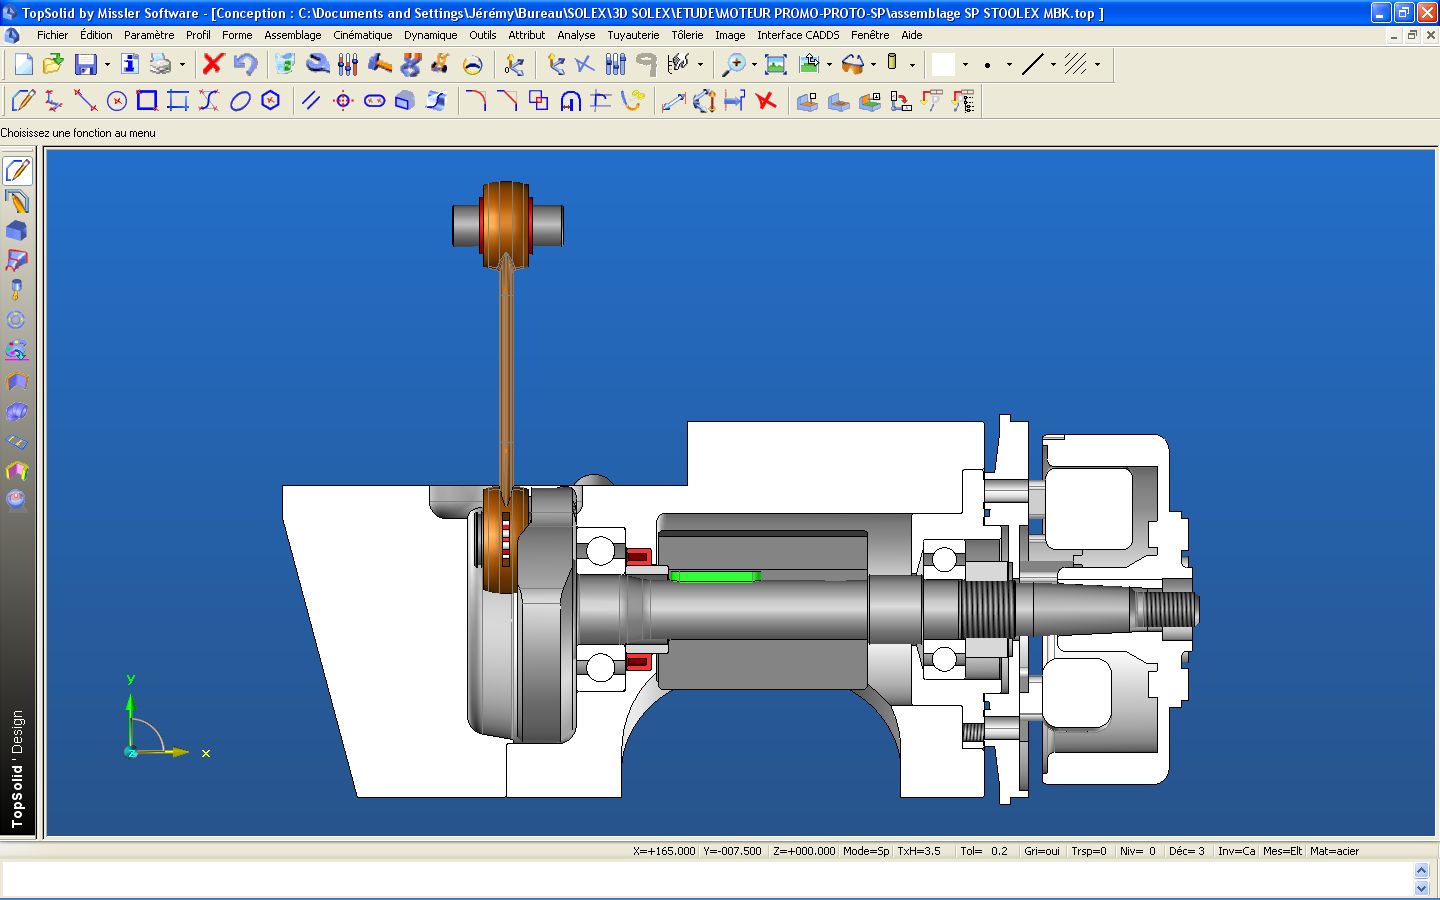
Task: Click the red X delete icon
Action: pyautogui.click(x=213, y=65)
